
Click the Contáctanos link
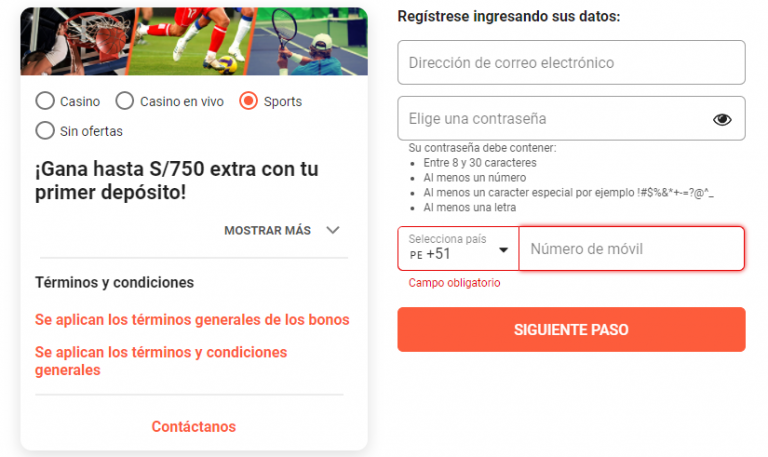193,427
